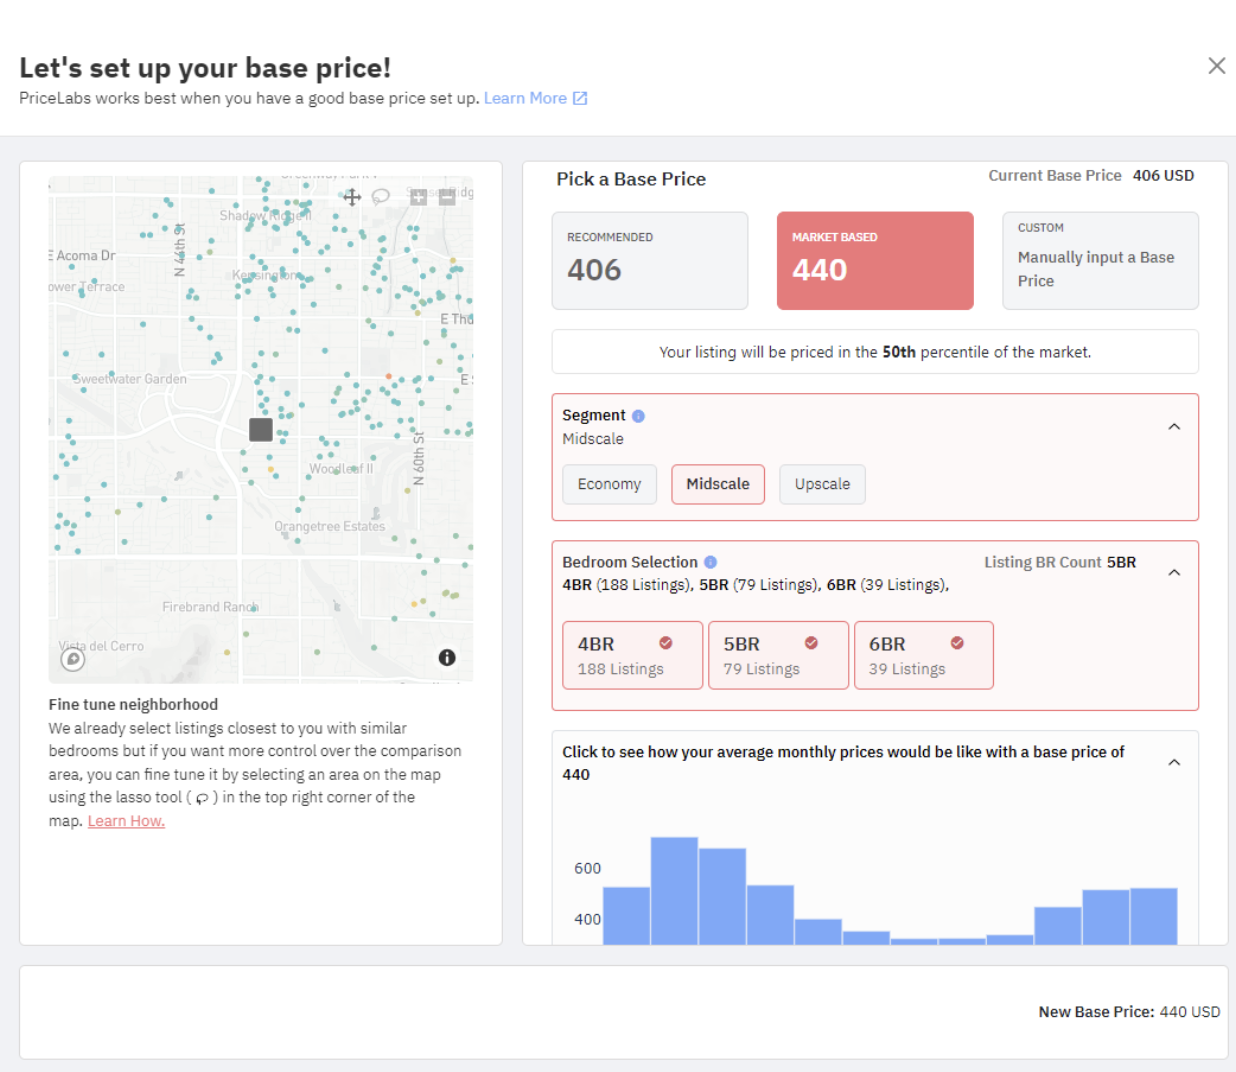Collapse the Segment section
This screenshot has height=1072, width=1236.
[1174, 427]
